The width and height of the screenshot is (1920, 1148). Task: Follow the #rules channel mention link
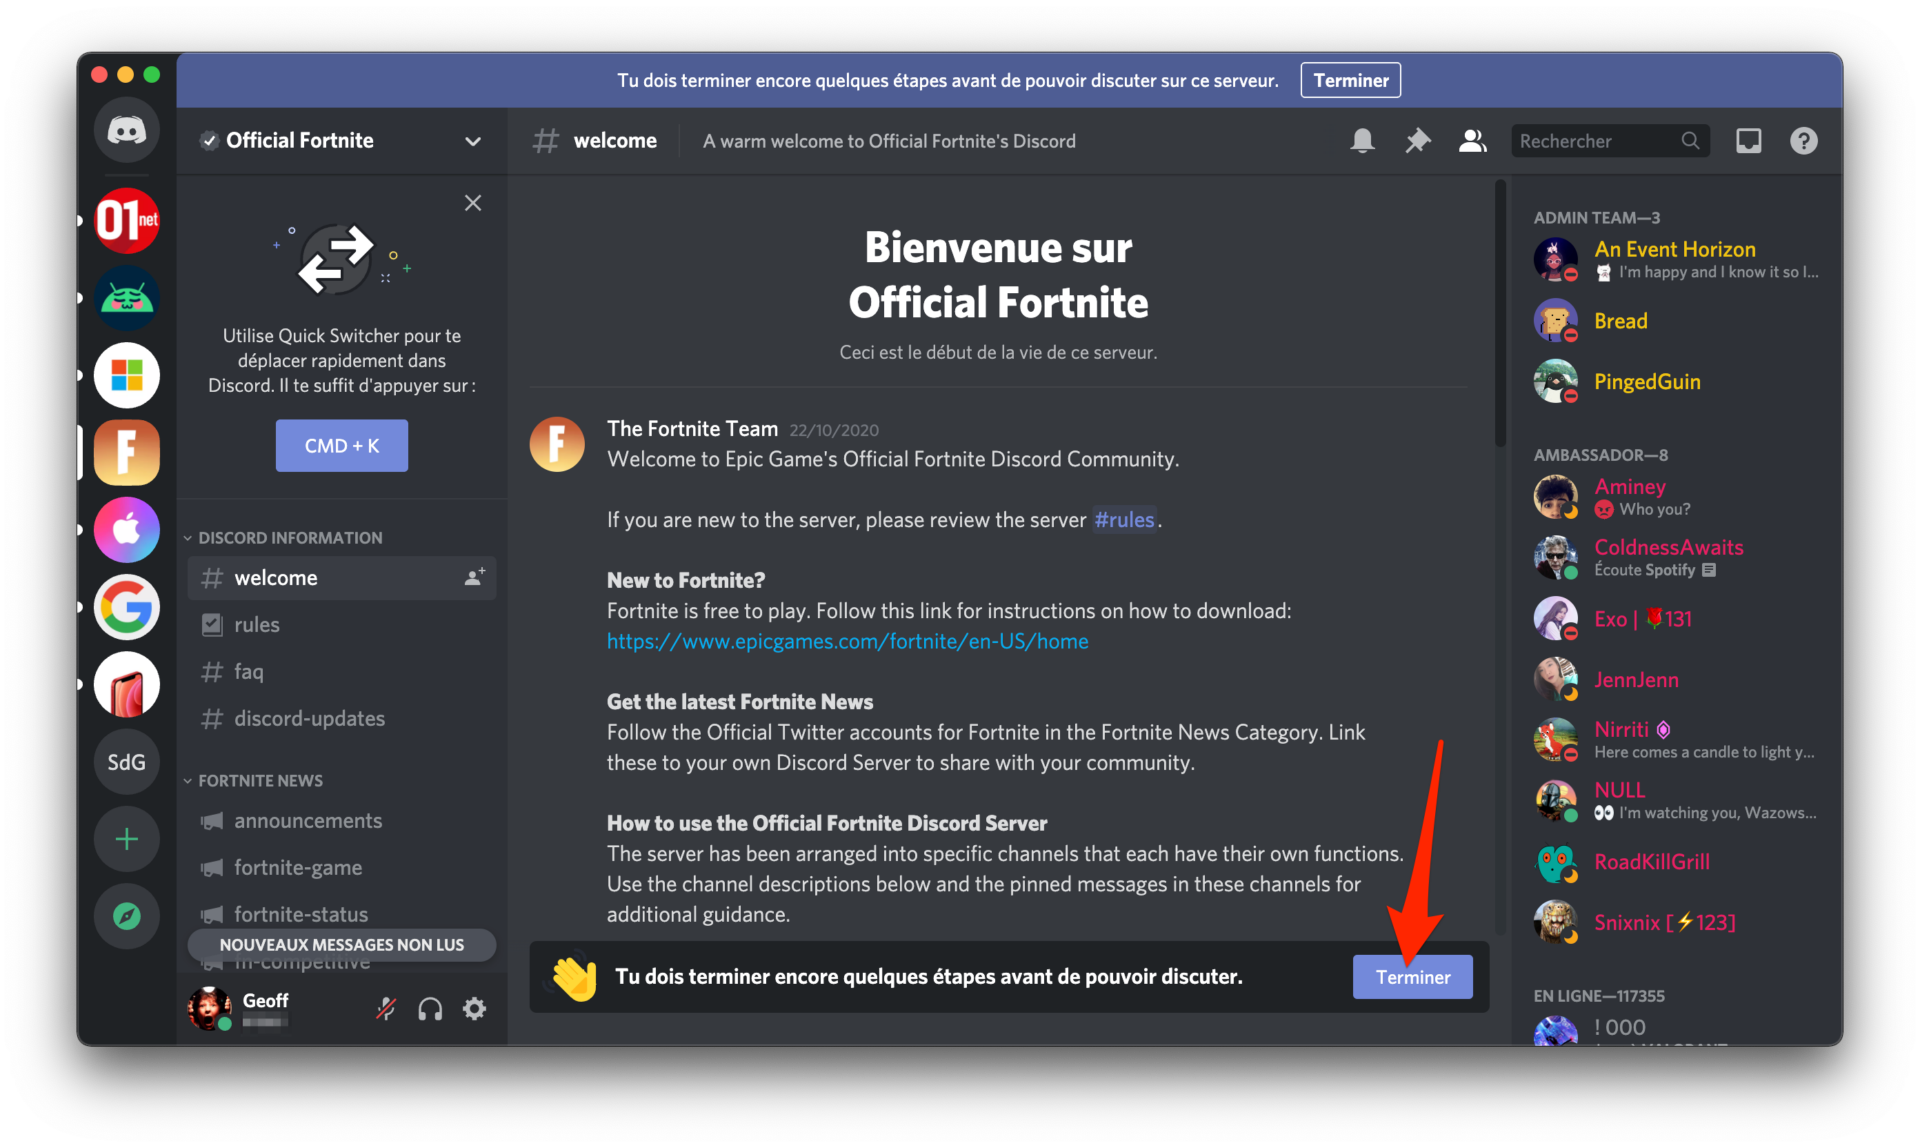click(1124, 520)
